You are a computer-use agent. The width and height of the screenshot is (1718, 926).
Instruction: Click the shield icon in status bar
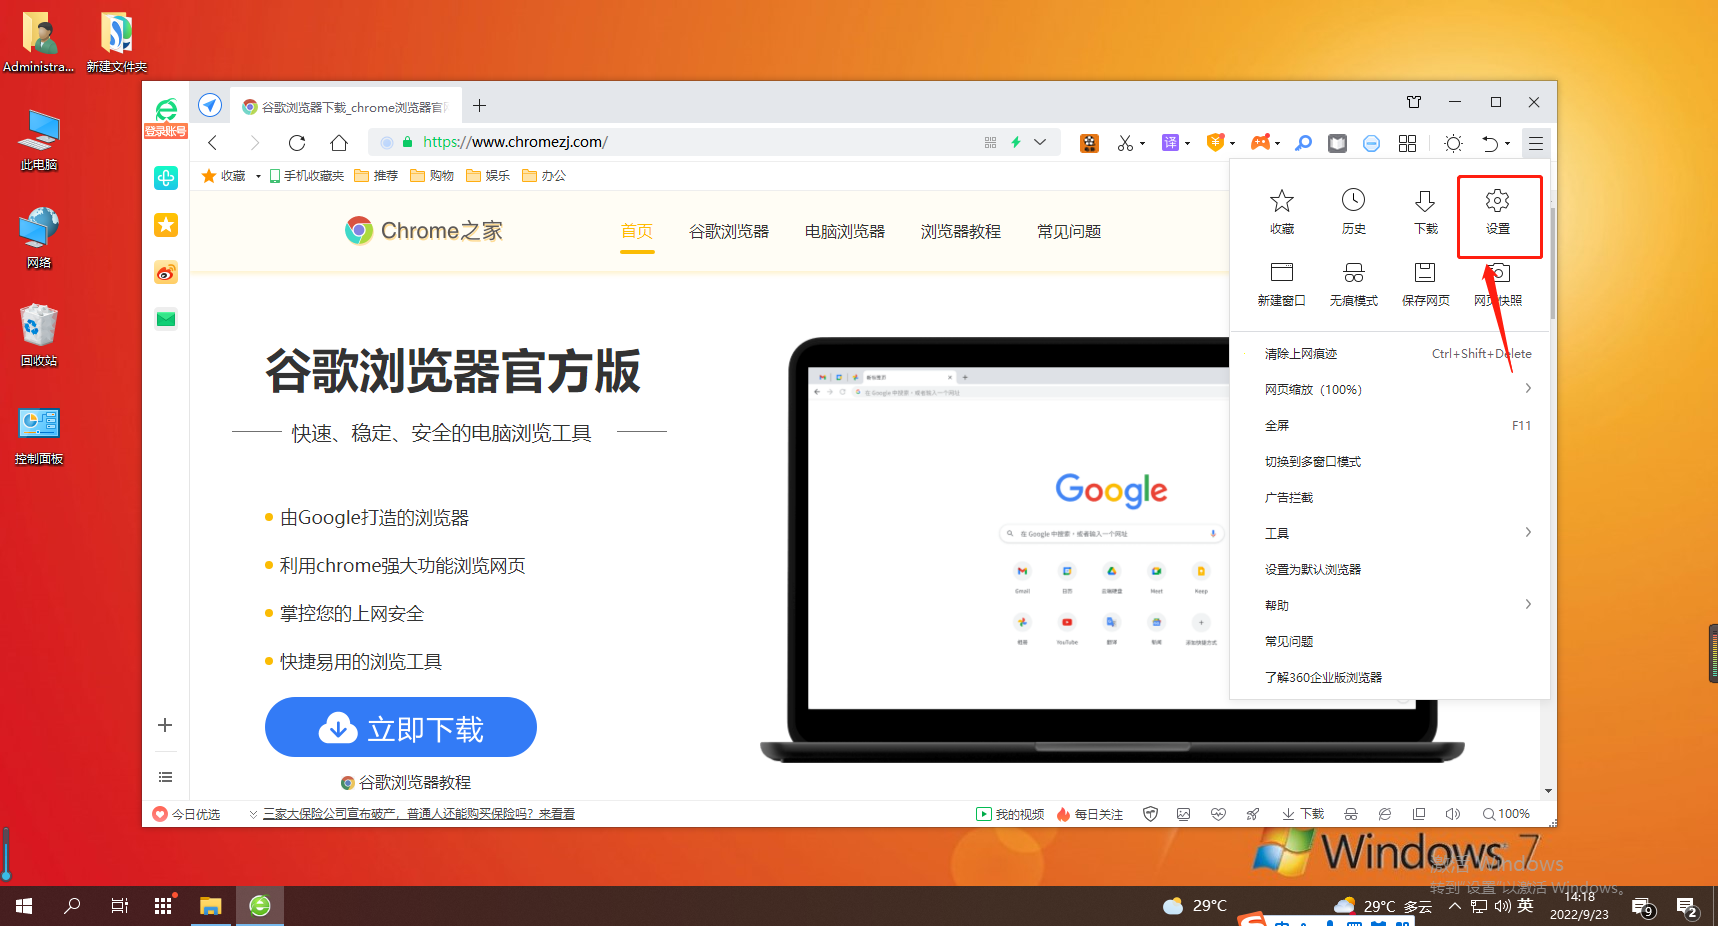1150,814
